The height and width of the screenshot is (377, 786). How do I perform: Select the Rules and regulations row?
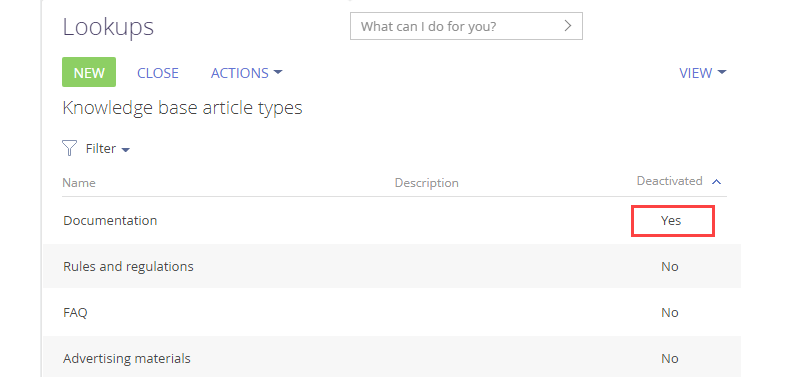click(392, 266)
